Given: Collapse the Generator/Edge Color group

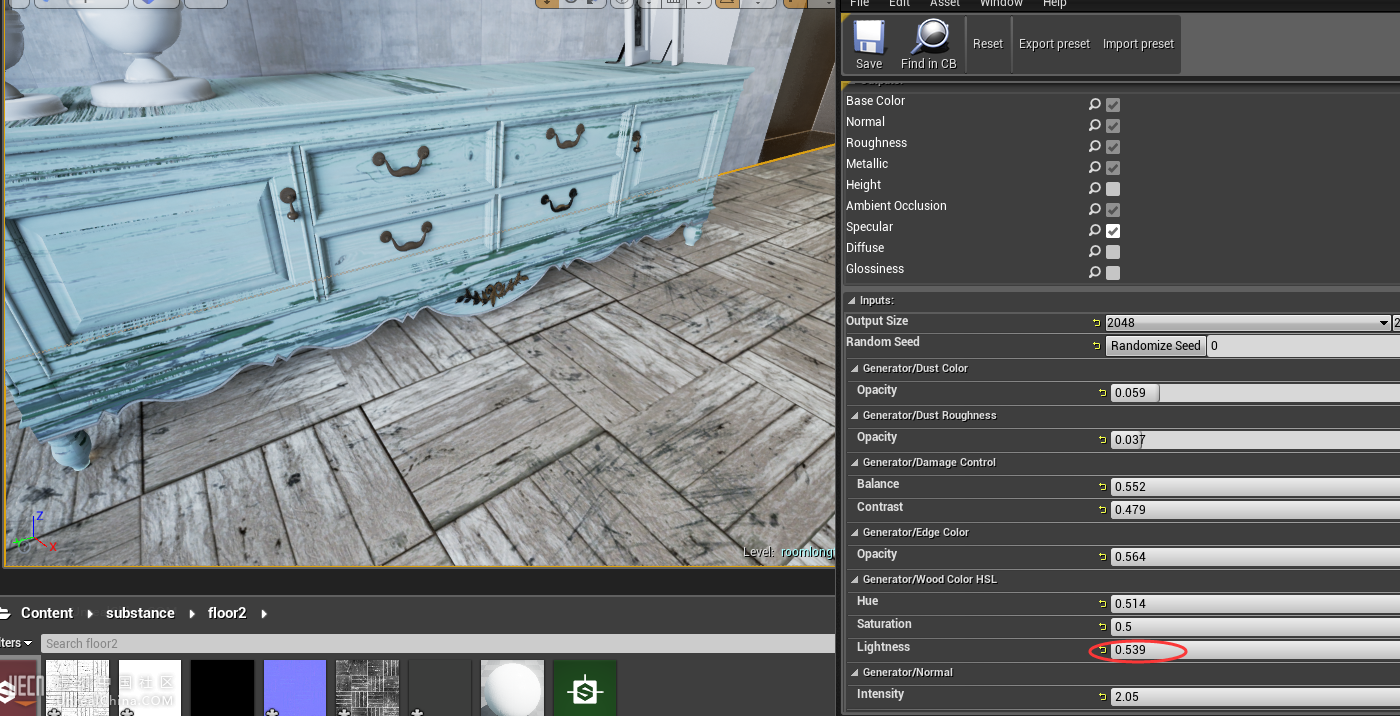Looking at the screenshot, I should click(x=856, y=533).
